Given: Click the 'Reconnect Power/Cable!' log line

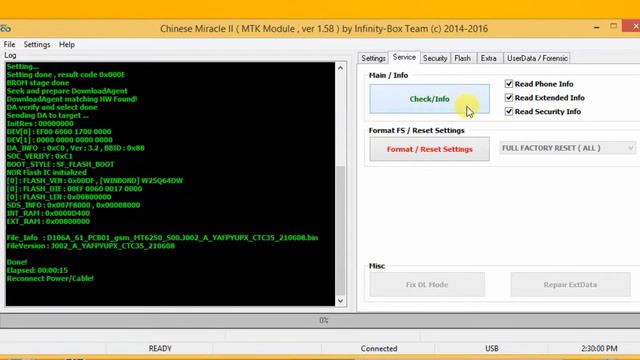Looking at the screenshot, I should (x=50, y=278).
